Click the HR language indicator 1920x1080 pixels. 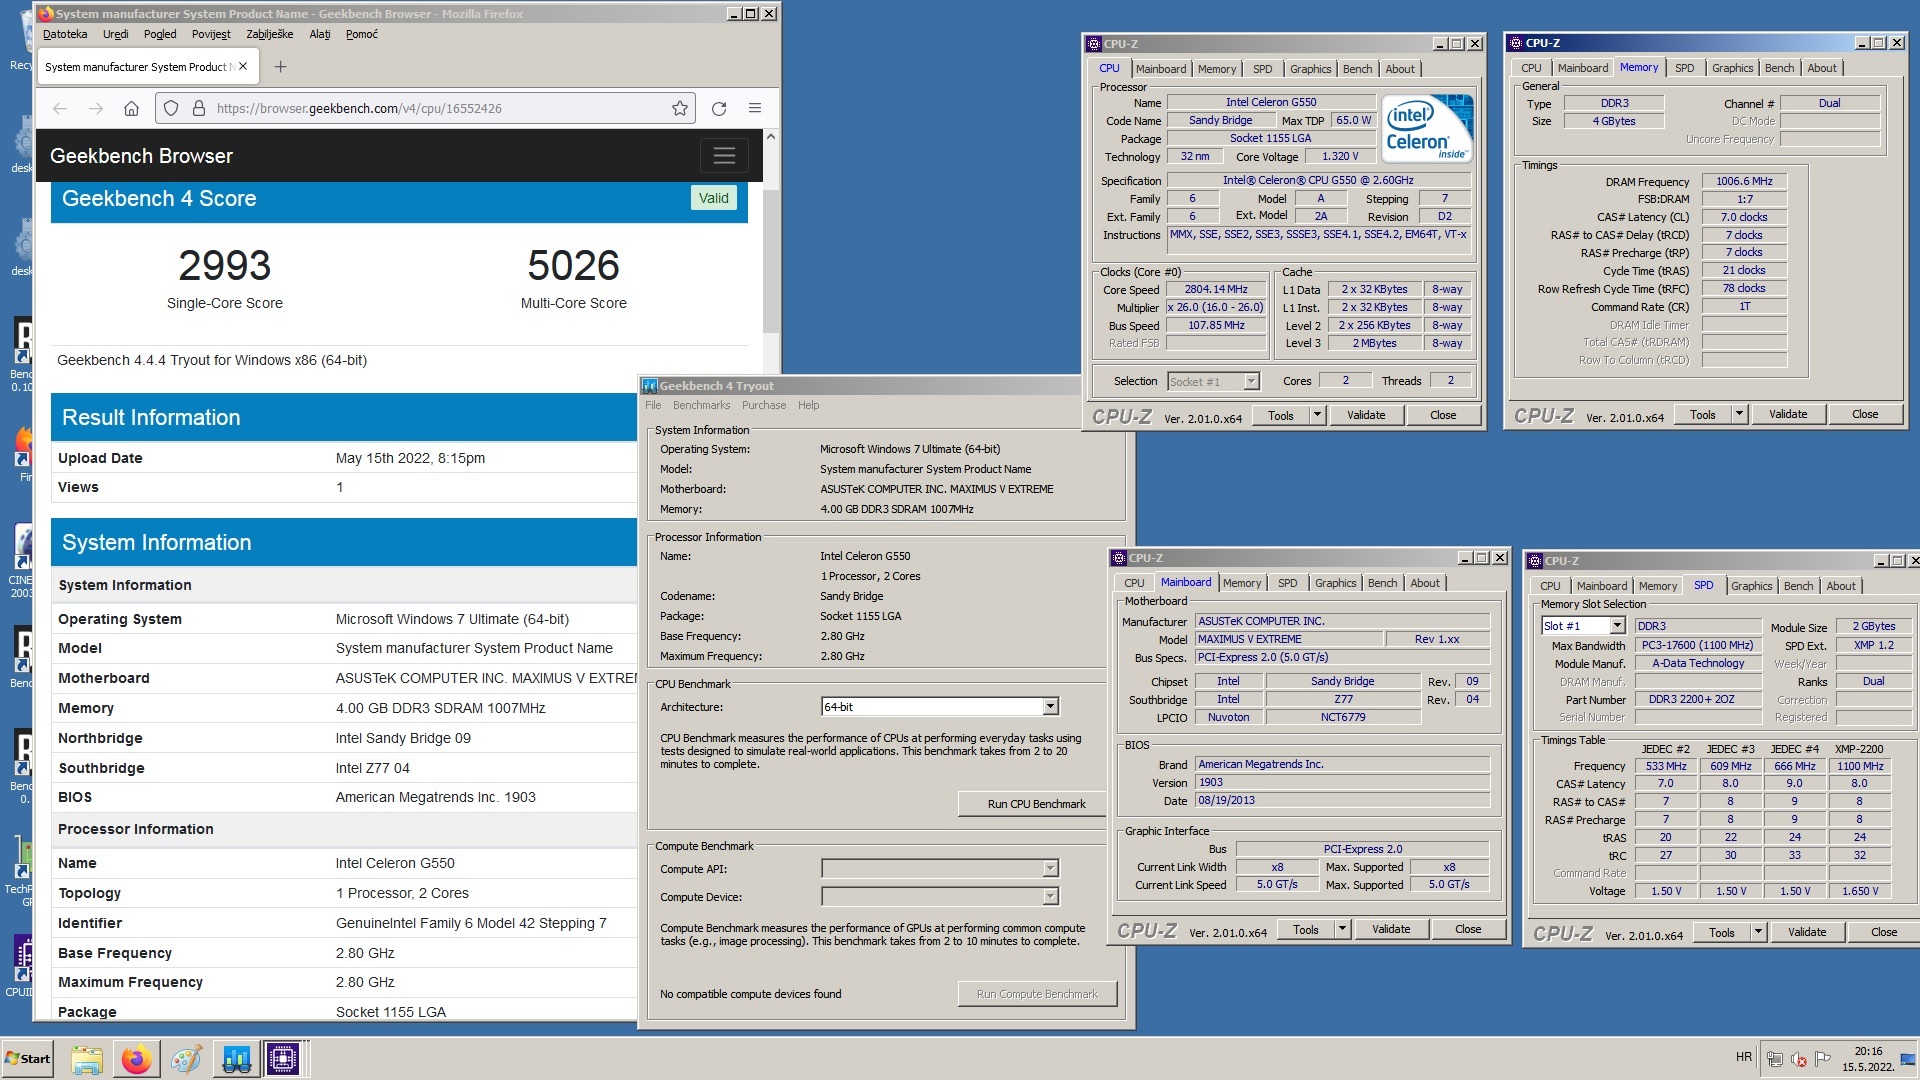[x=1743, y=1057]
